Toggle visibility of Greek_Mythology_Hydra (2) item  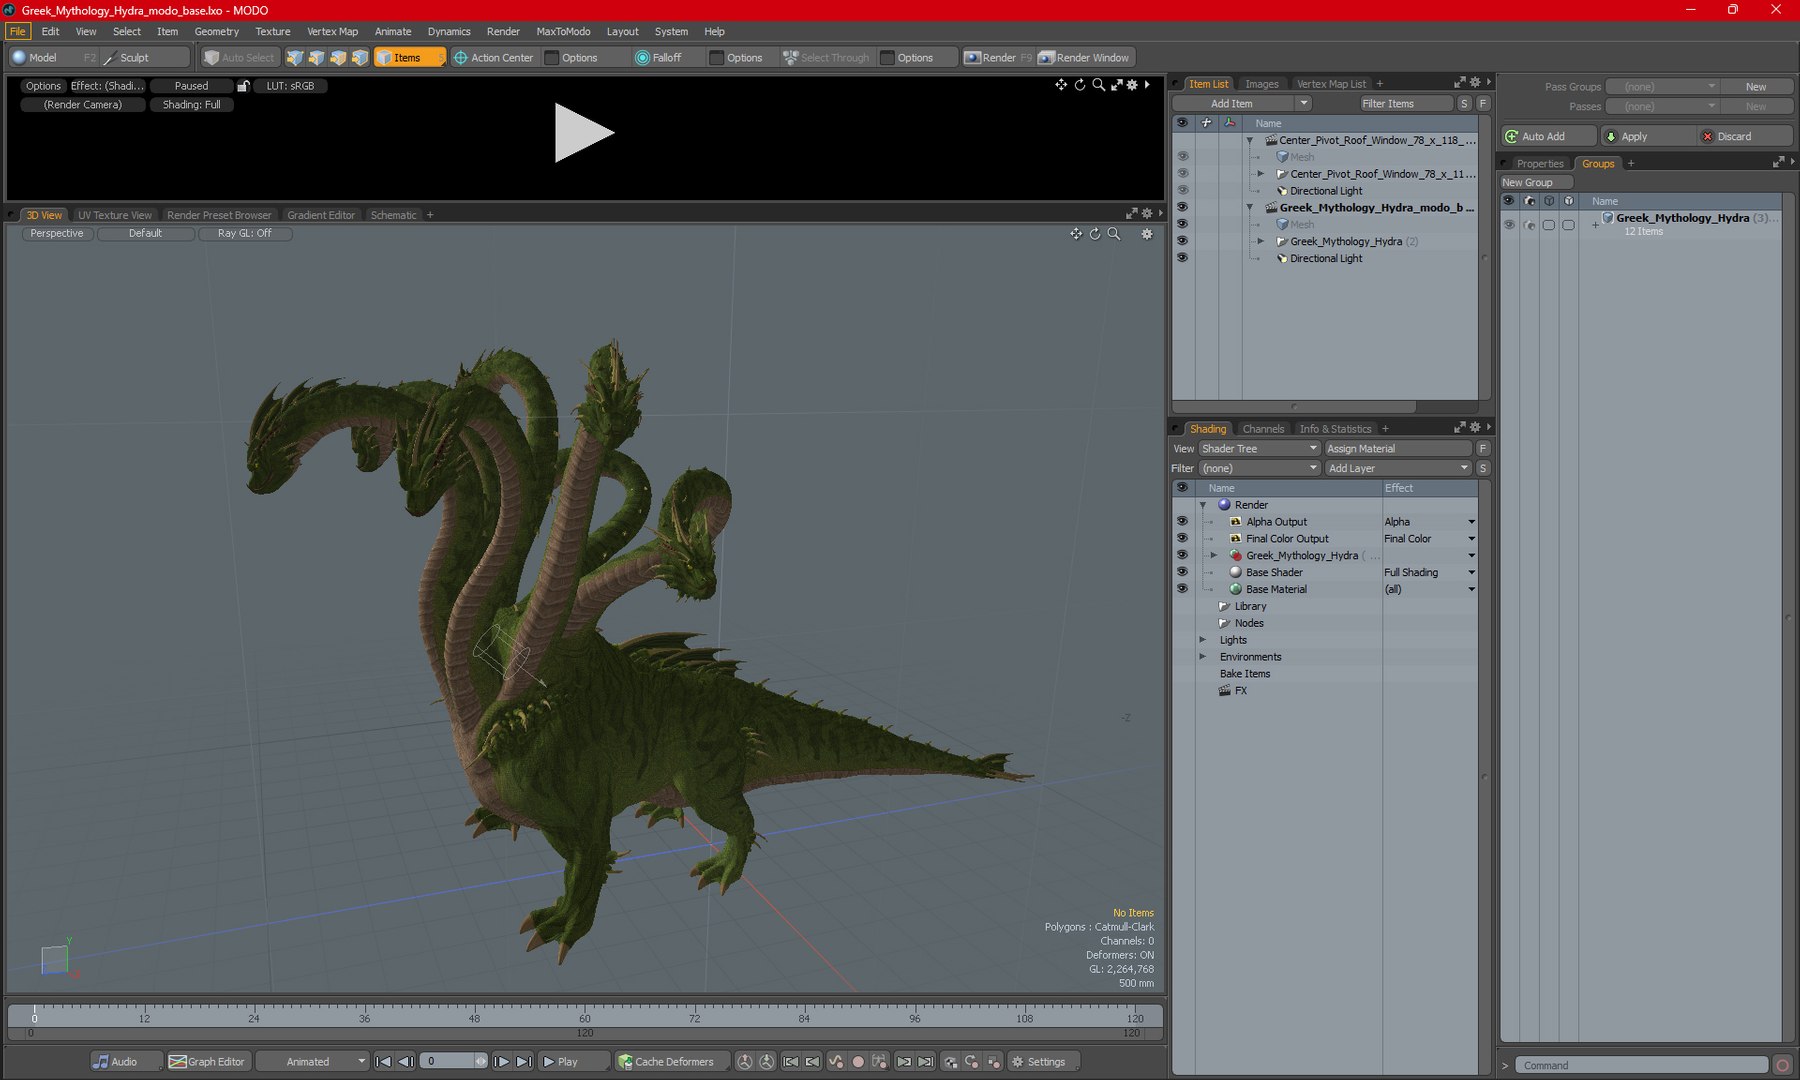tap(1182, 241)
